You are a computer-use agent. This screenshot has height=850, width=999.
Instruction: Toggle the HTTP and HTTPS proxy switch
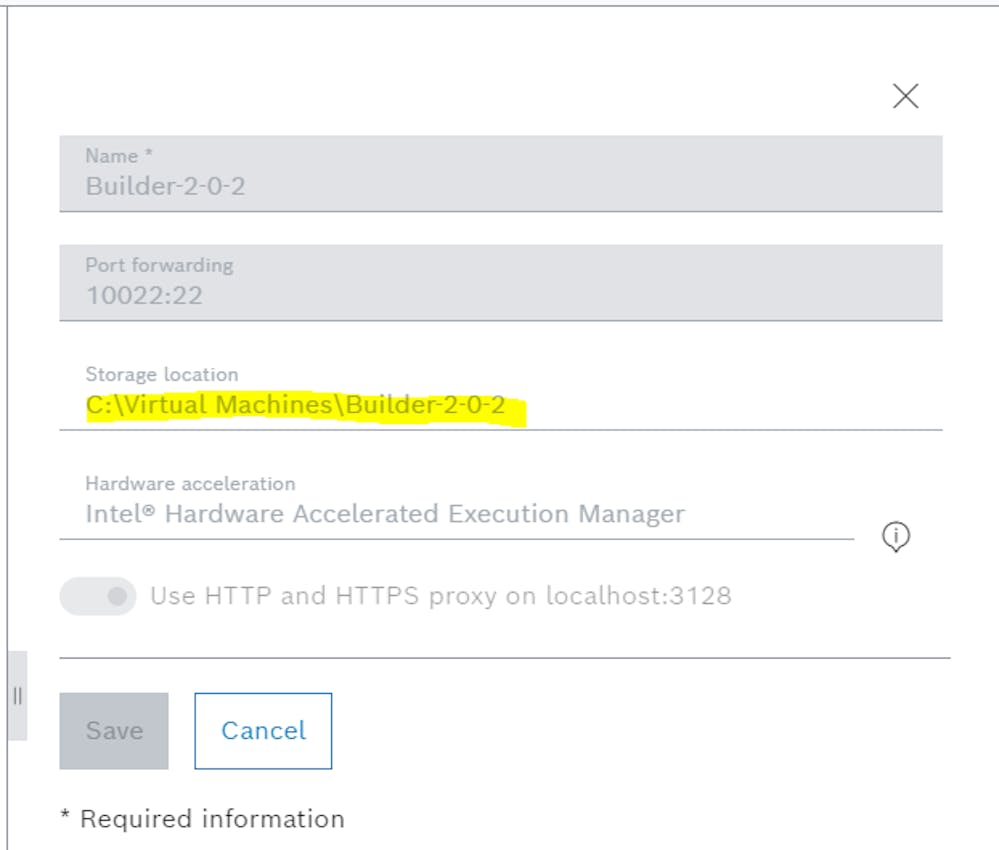pos(98,596)
